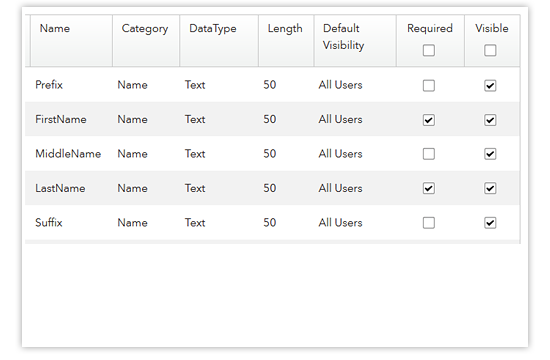Enable Required for the Suffix row
The width and height of the screenshot is (550, 360).
click(429, 223)
